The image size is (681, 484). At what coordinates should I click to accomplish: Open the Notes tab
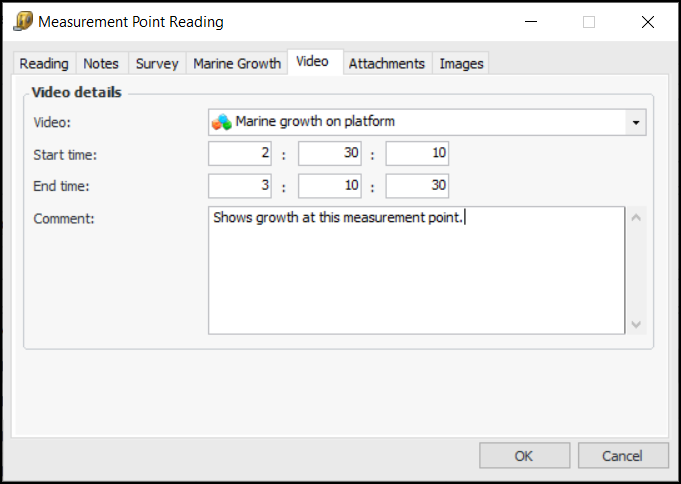[x=101, y=63]
